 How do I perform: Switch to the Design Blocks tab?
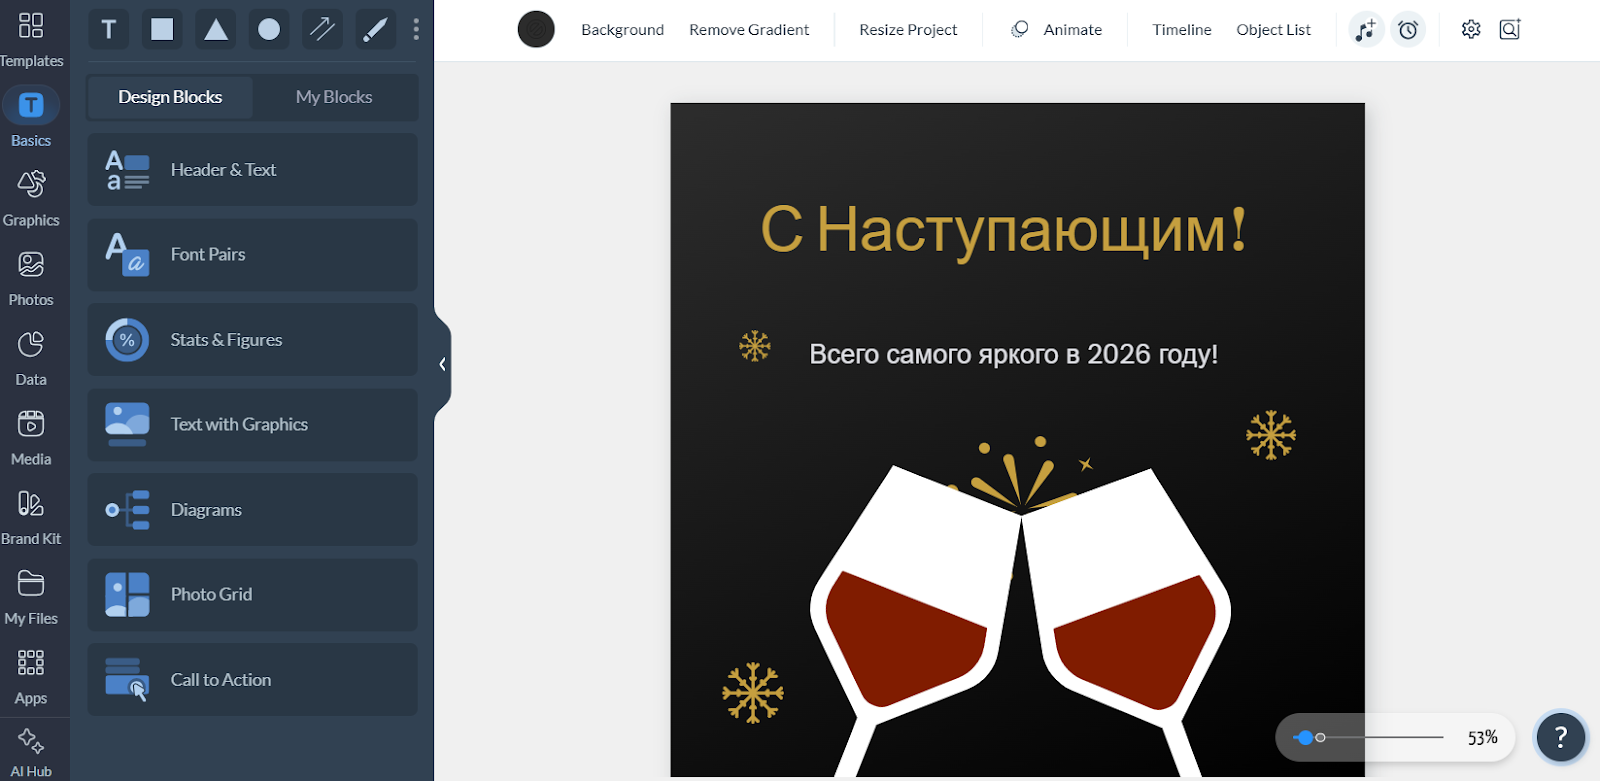tap(170, 97)
